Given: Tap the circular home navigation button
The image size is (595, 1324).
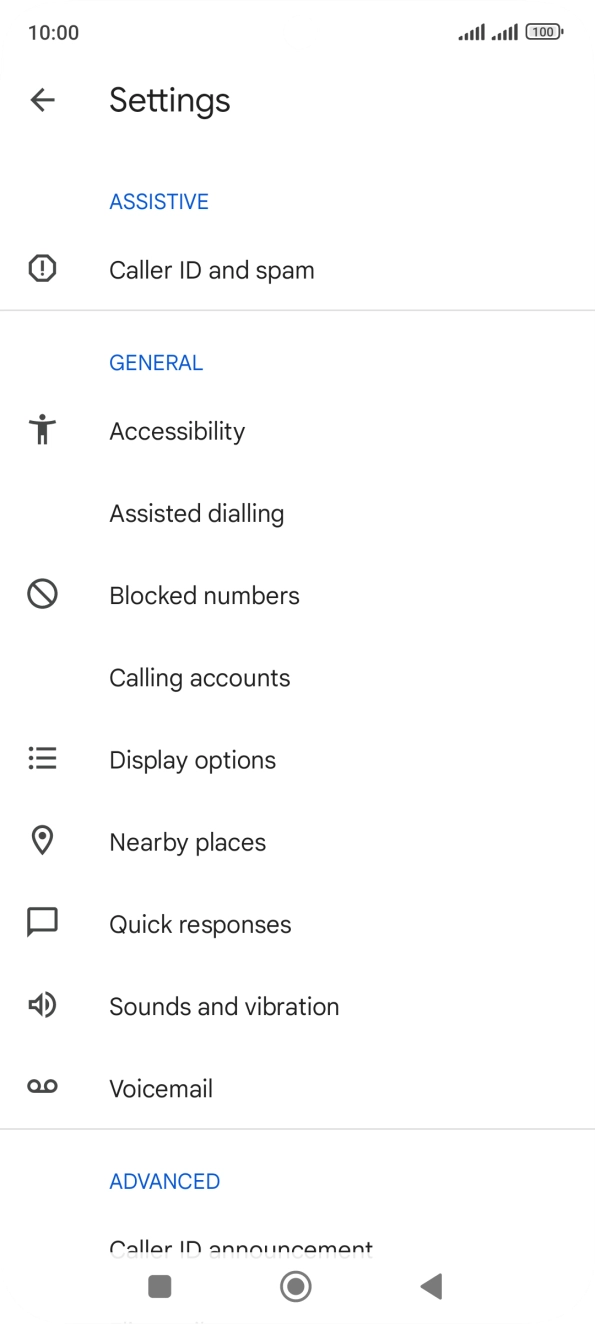Looking at the screenshot, I should pos(295,1287).
